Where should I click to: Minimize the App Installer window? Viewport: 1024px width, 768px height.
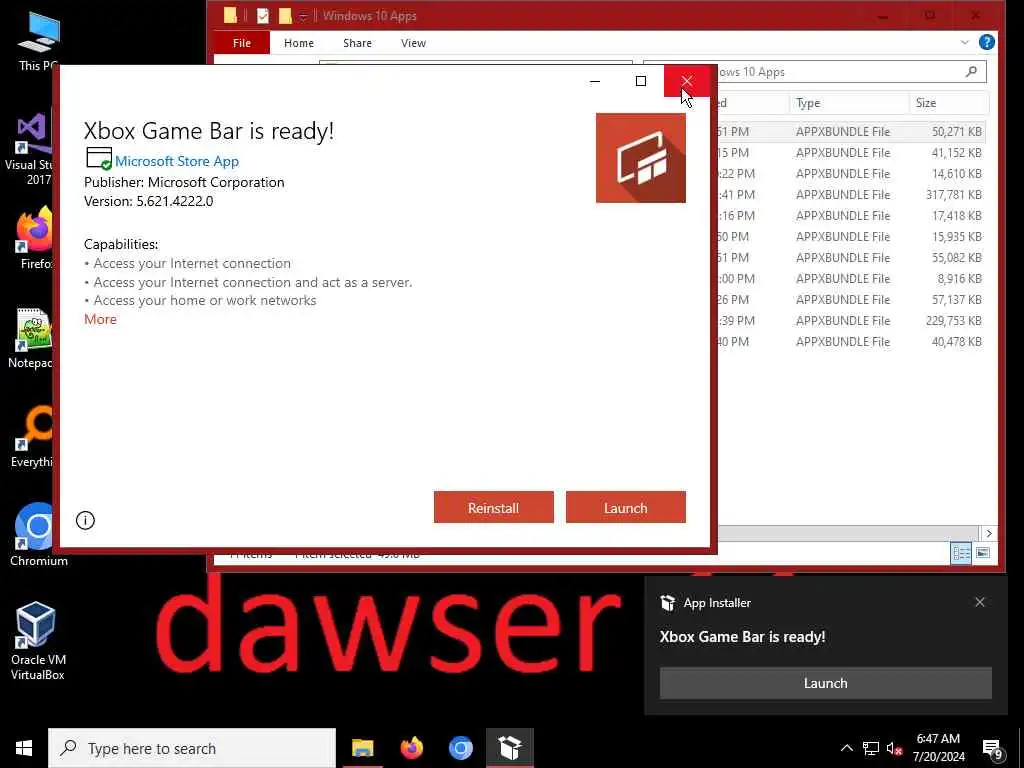[x=595, y=81]
